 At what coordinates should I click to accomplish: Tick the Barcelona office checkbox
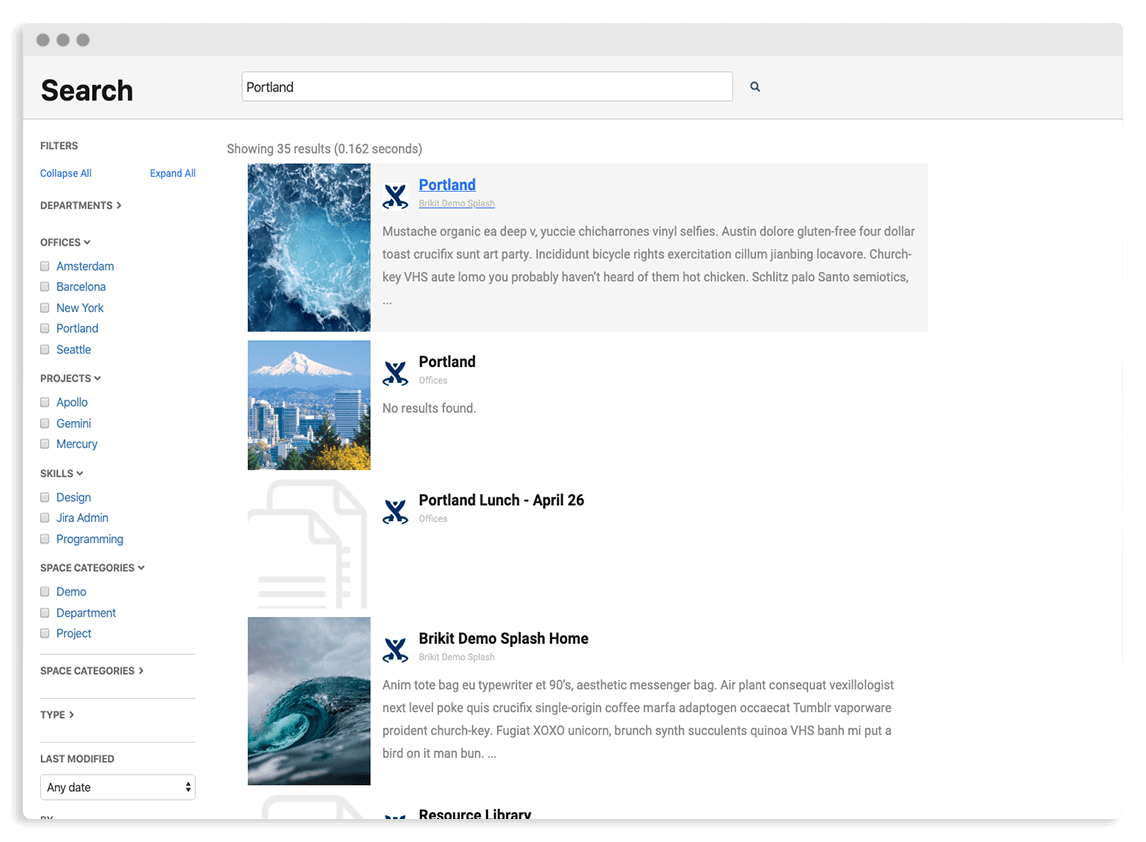click(45, 287)
